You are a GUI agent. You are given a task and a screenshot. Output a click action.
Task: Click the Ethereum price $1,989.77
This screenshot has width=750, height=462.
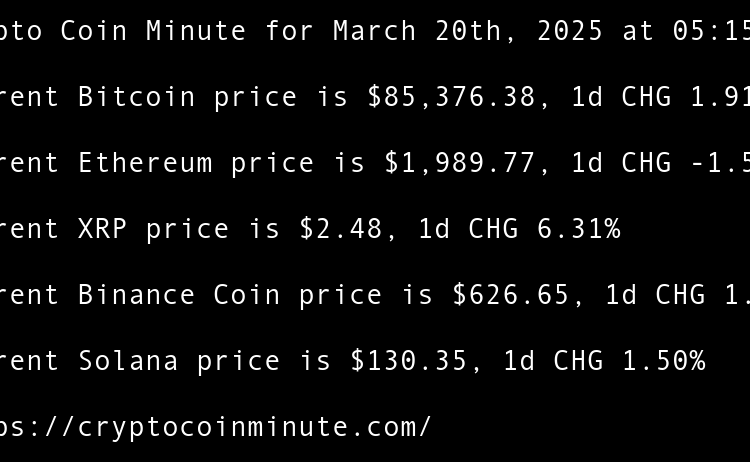pyautogui.click(x=460, y=163)
